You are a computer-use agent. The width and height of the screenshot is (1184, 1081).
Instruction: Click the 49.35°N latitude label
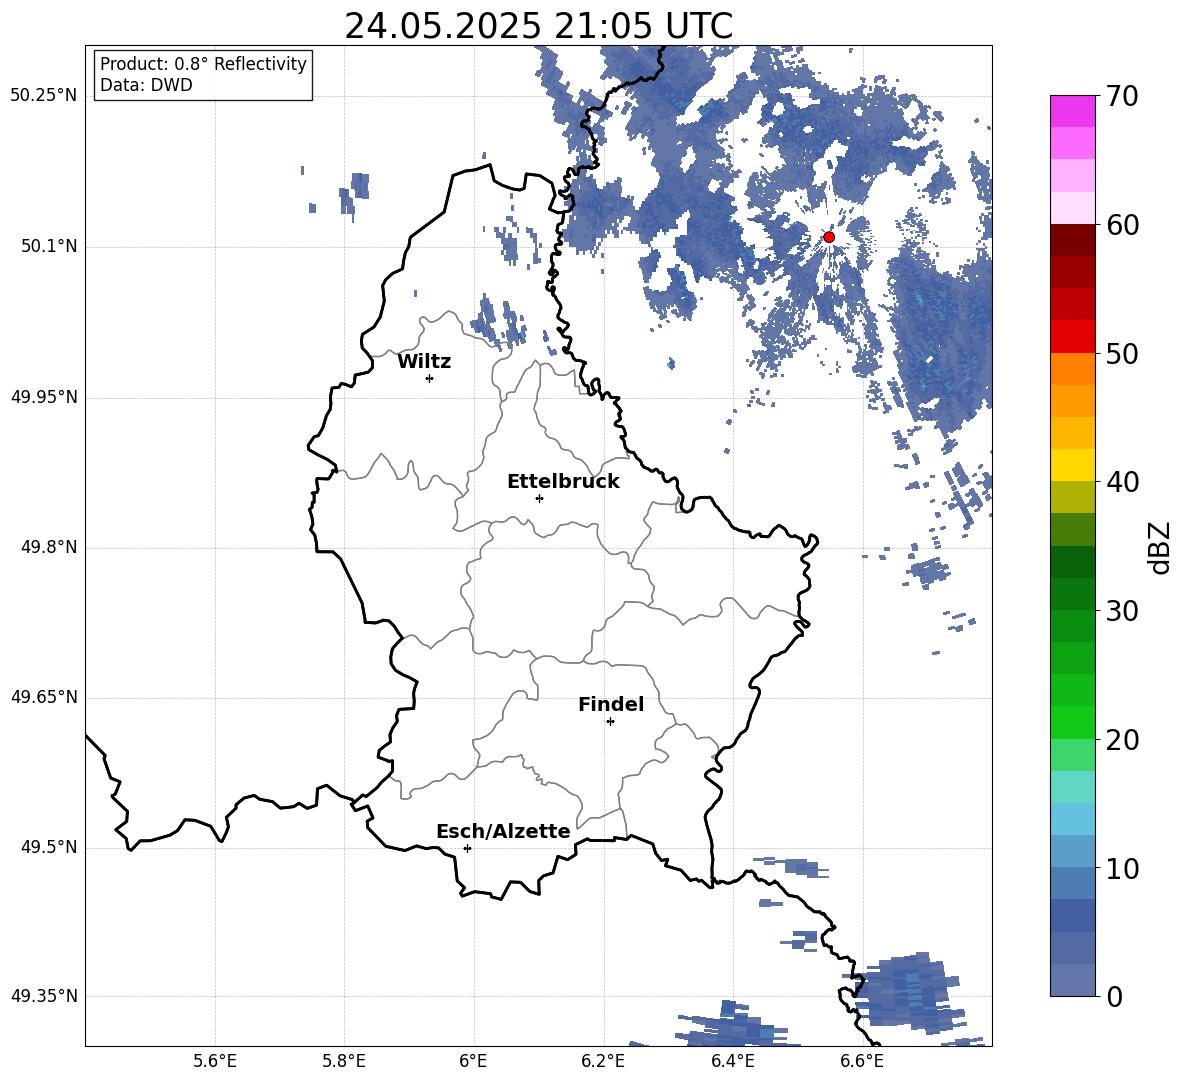click(44, 996)
